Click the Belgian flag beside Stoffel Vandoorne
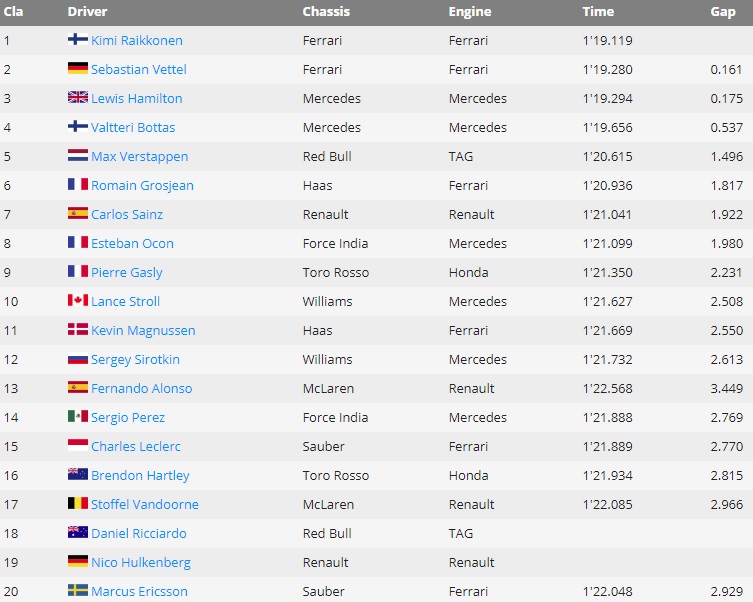This screenshot has height=602, width=753. point(78,503)
